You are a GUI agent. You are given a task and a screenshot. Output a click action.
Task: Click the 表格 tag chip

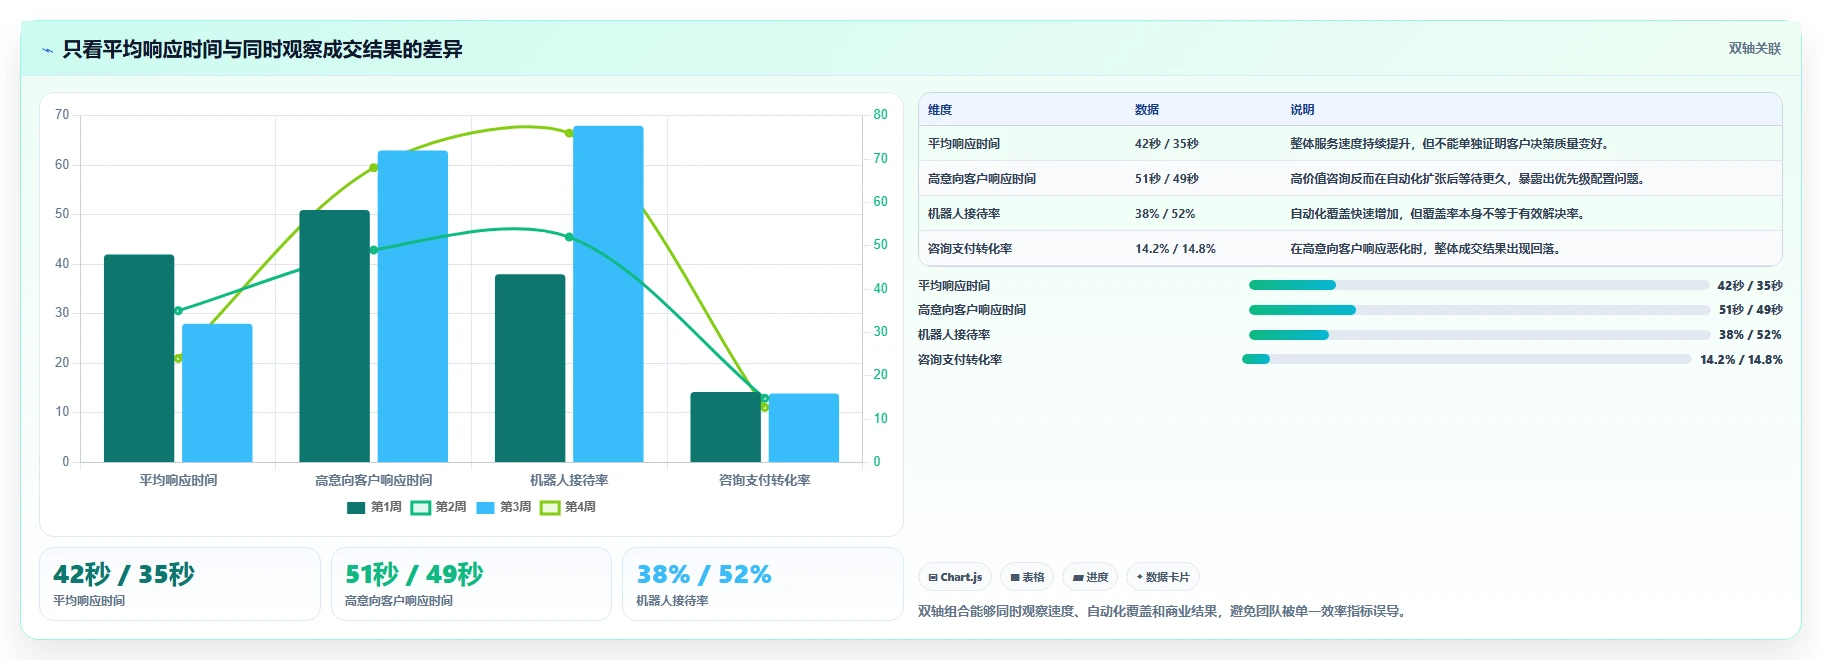click(1027, 577)
